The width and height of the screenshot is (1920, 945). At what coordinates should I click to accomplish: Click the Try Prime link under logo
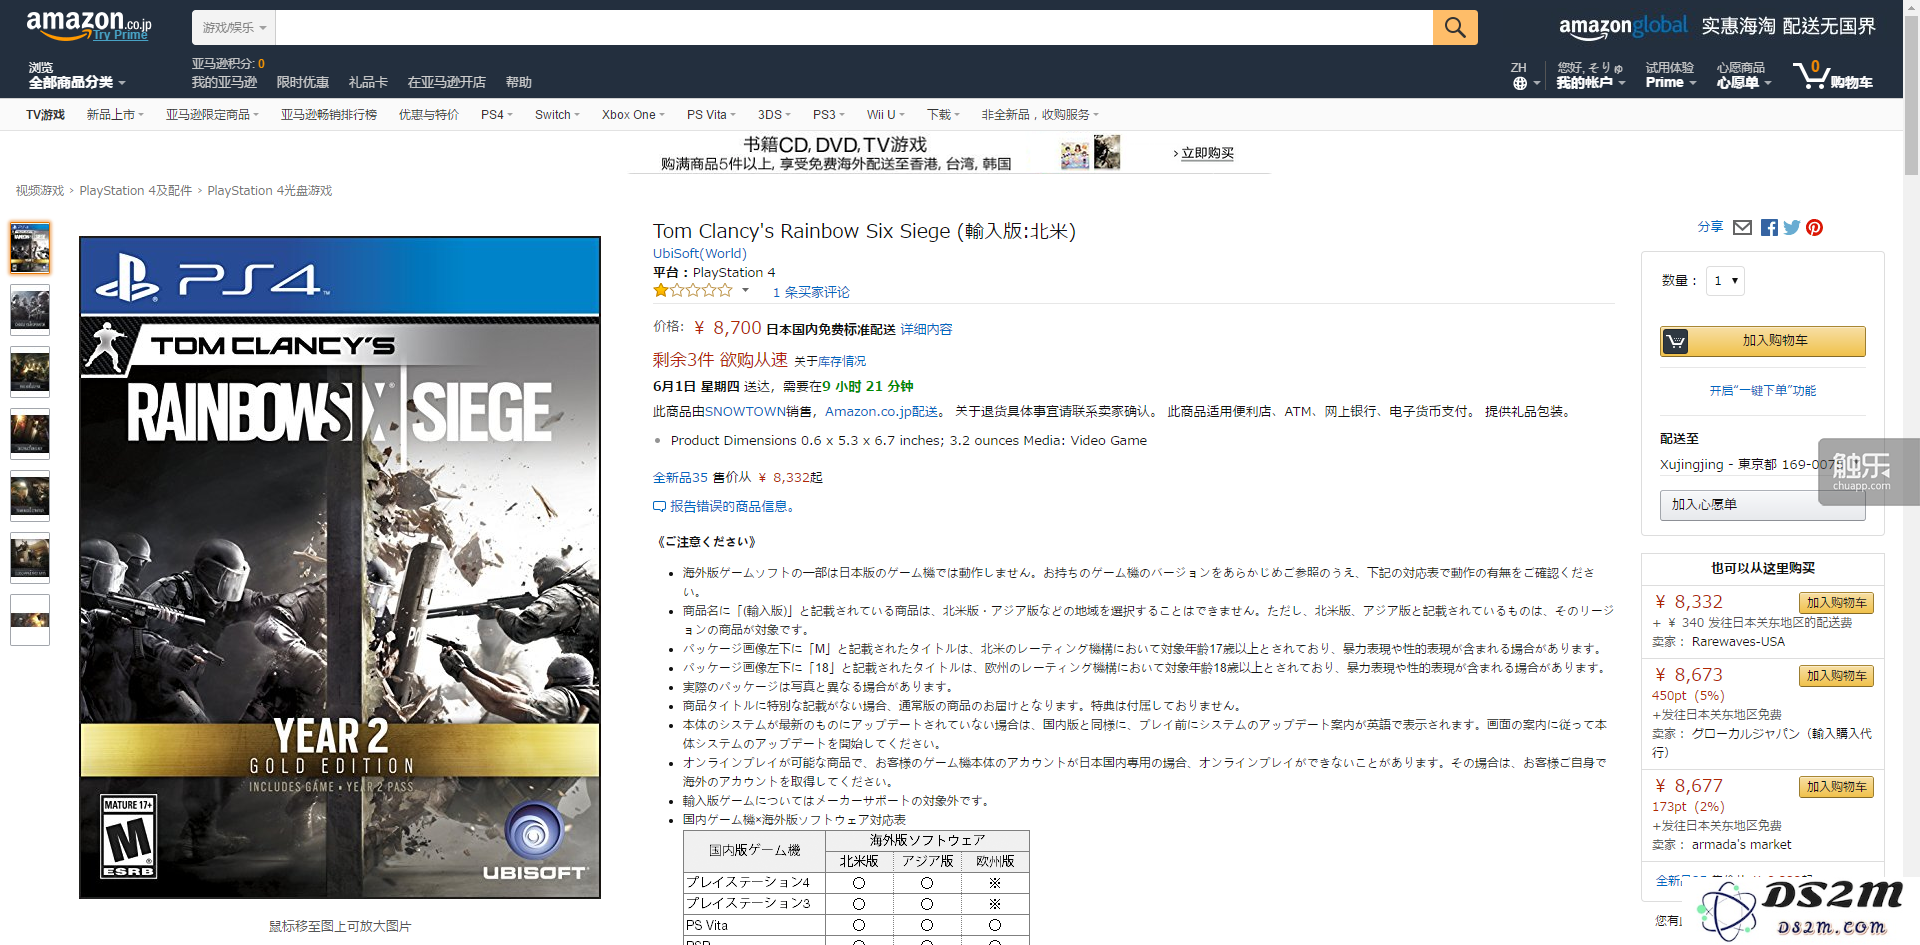[x=121, y=35]
